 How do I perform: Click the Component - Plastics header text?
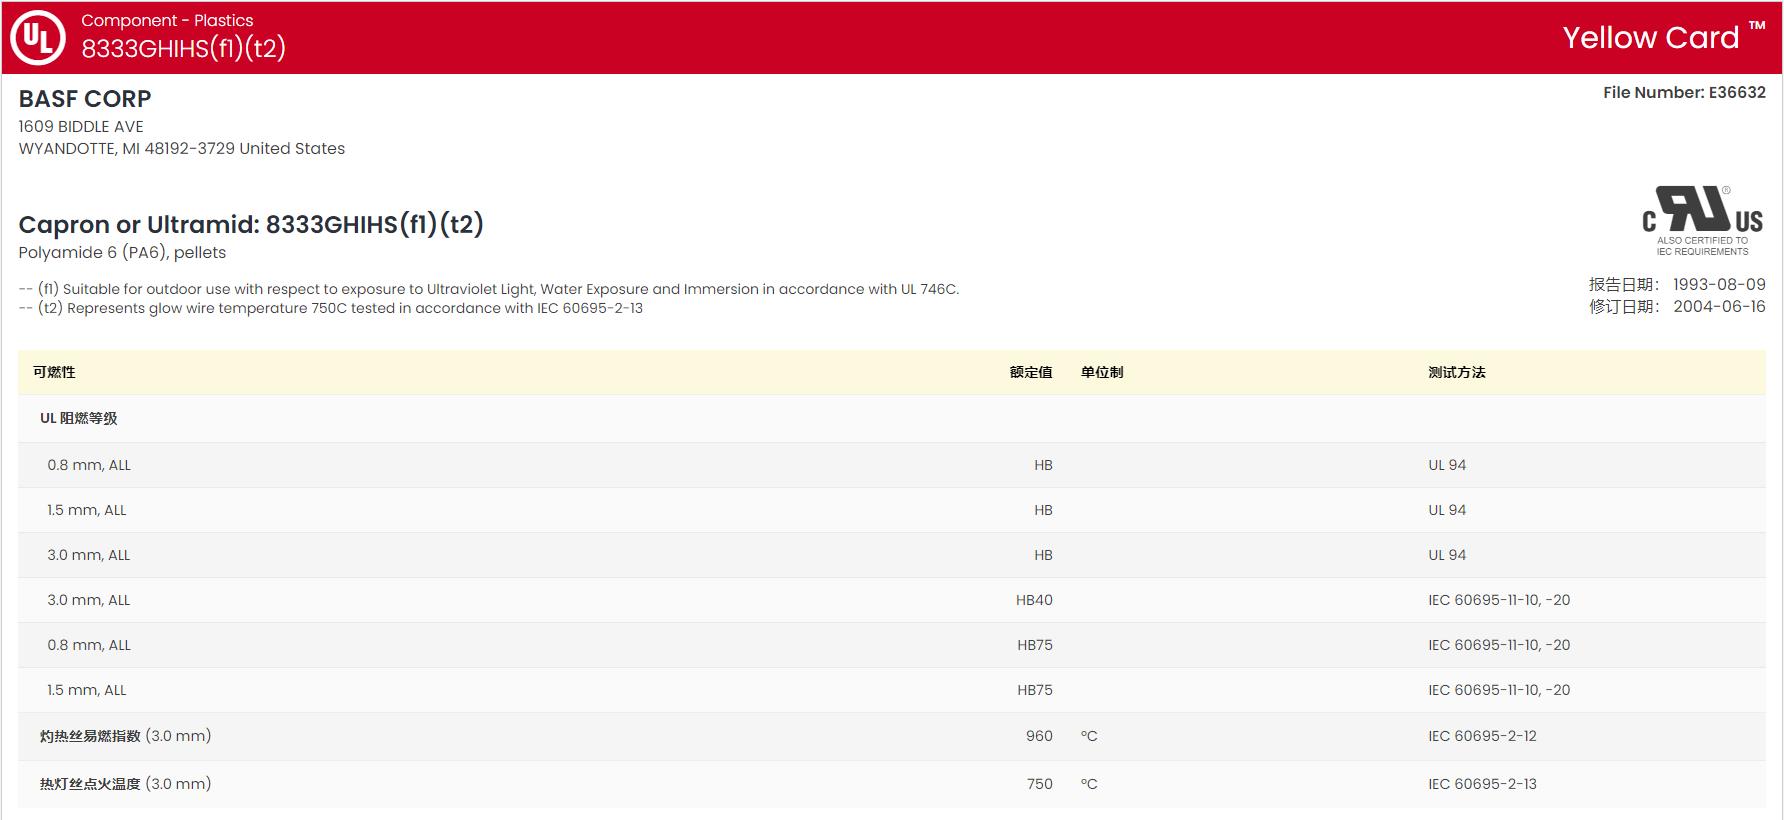point(167,20)
